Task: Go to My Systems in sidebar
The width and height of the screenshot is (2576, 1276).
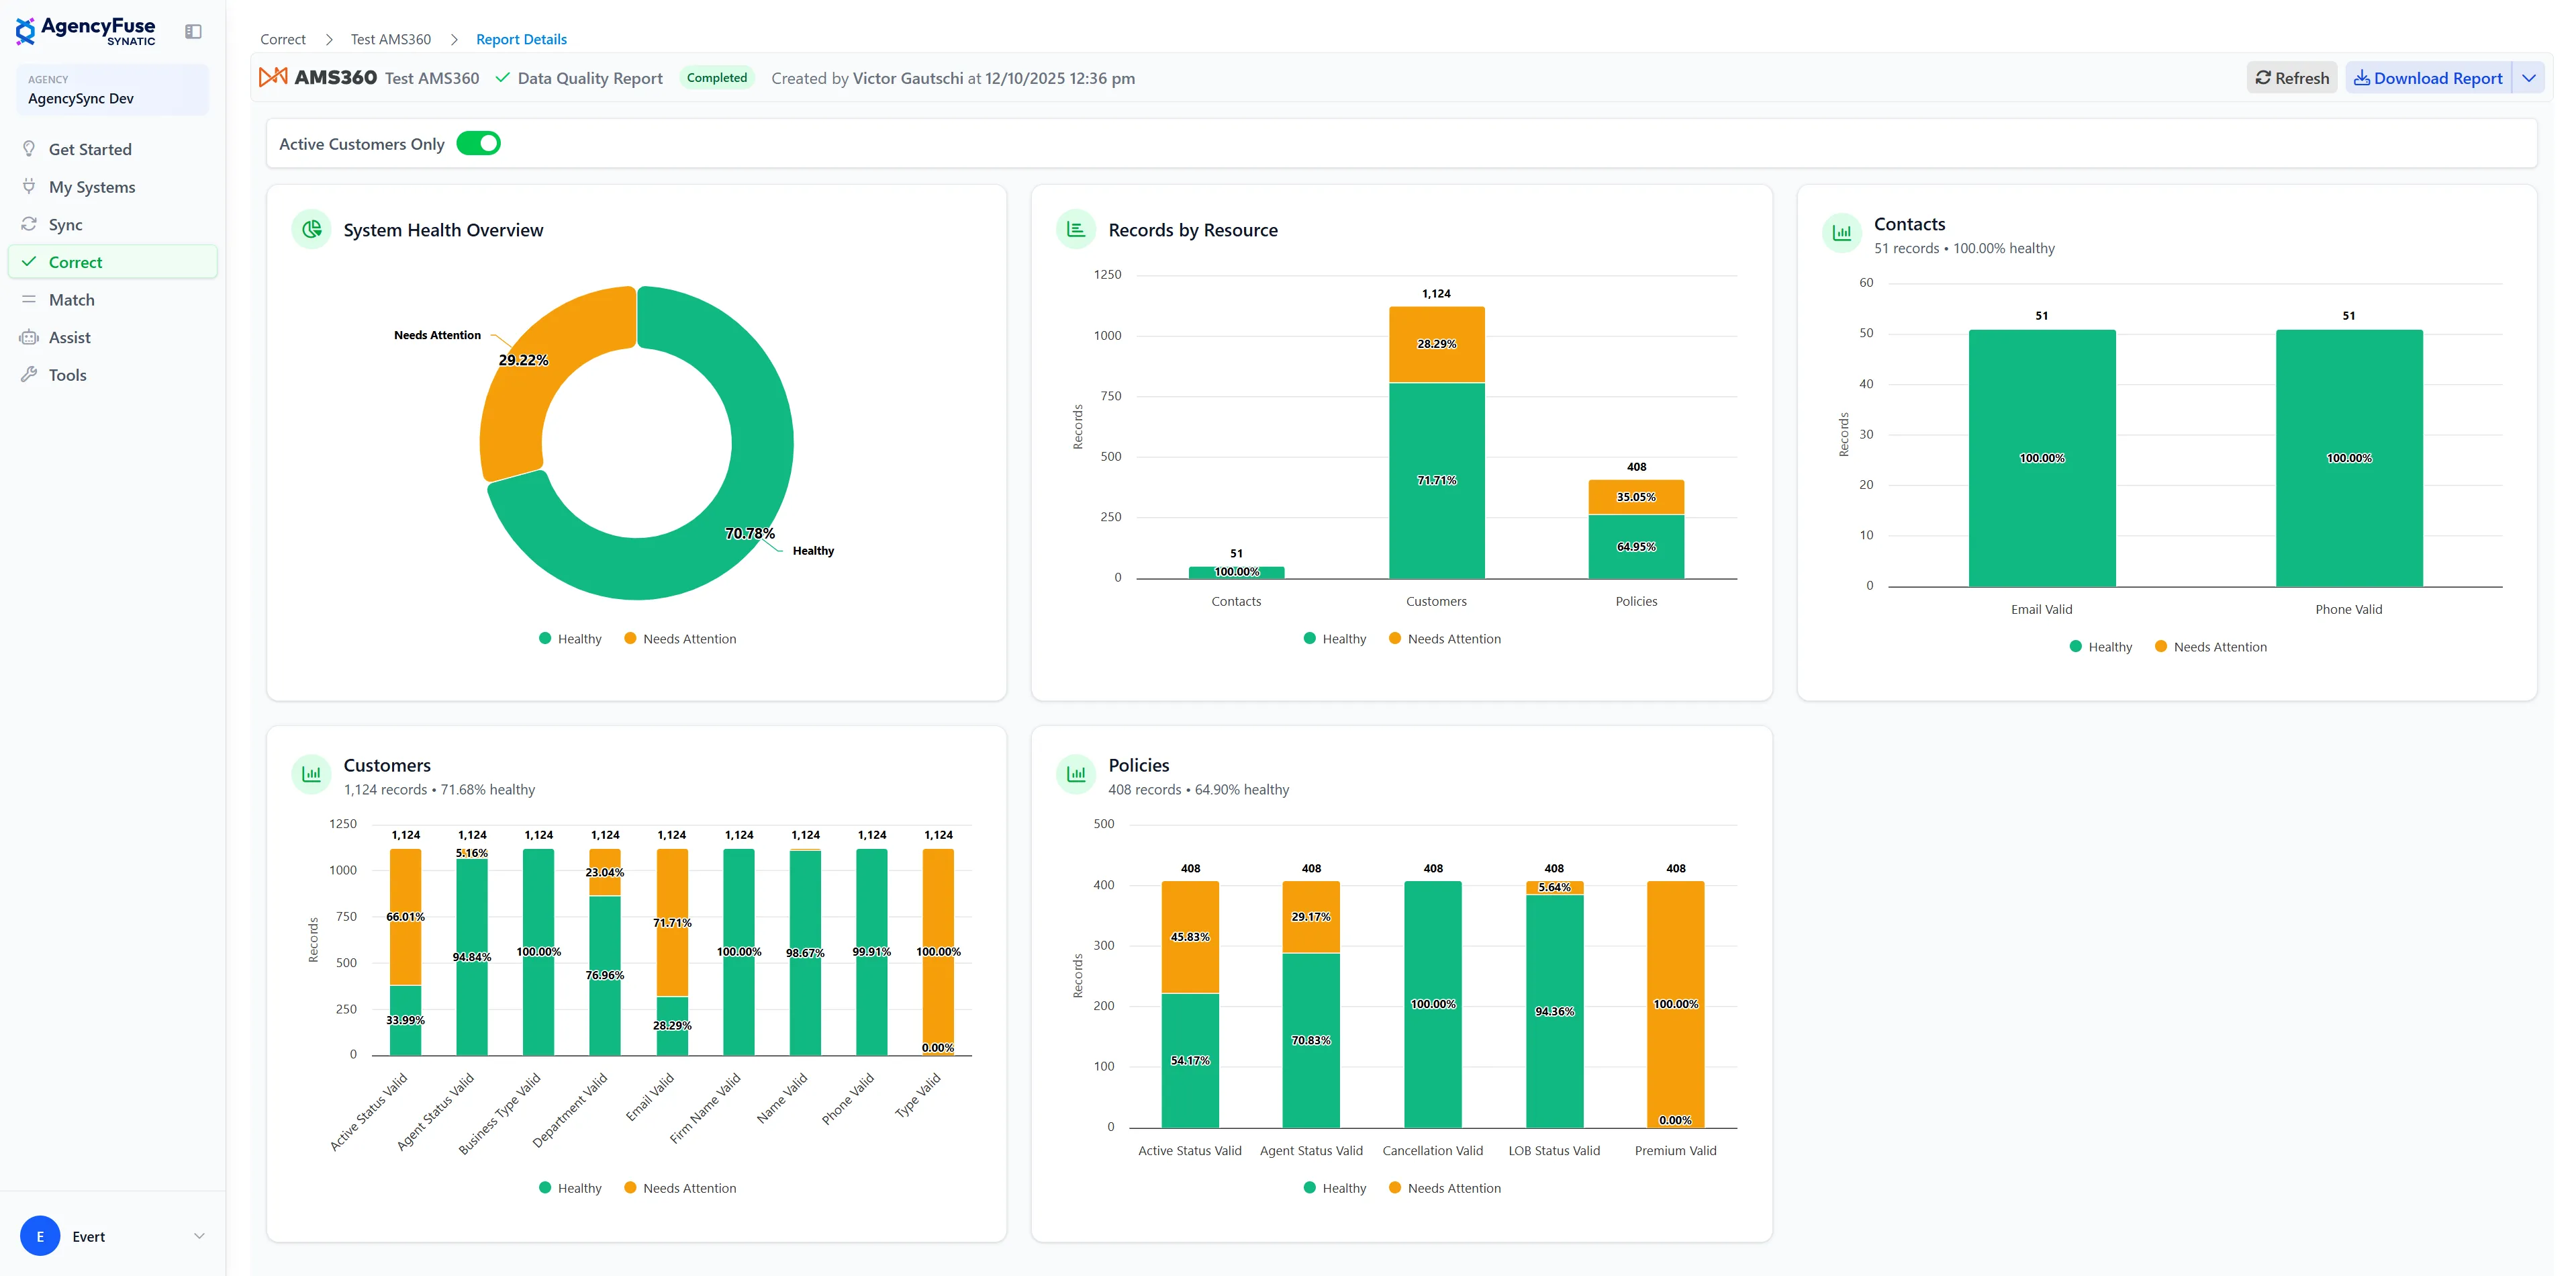Action: (x=92, y=187)
